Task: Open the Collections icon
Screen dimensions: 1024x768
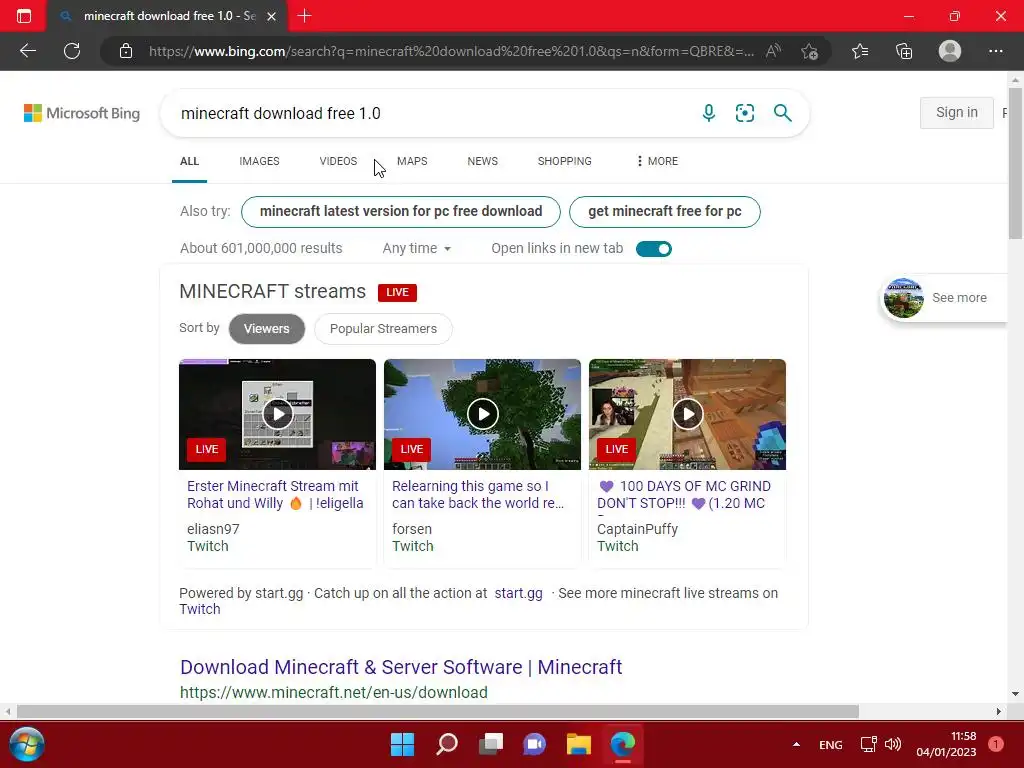Action: pyautogui.click(x=904, y=51)
